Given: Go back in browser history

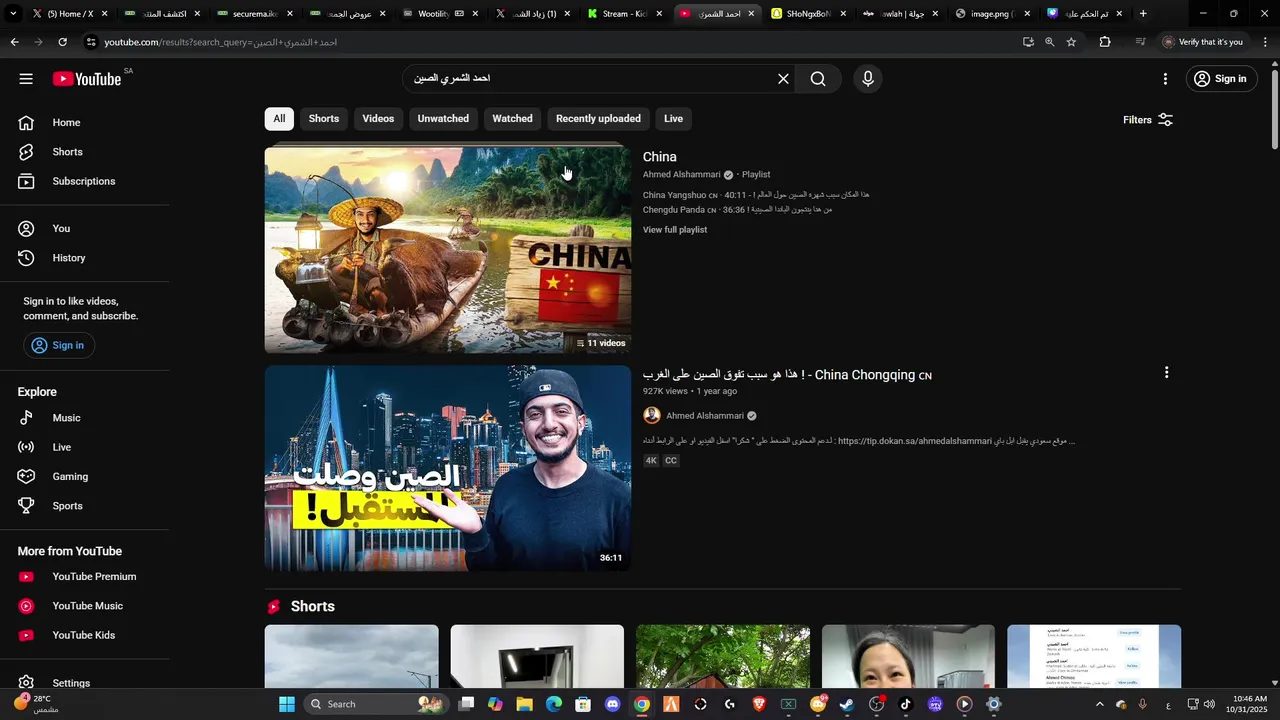Looking at the screenshot, I should click(x=14, y=42).
